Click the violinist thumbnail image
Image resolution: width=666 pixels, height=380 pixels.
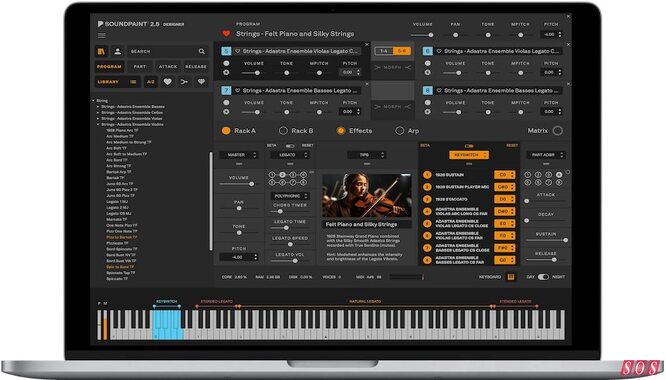tap(367, 196)
